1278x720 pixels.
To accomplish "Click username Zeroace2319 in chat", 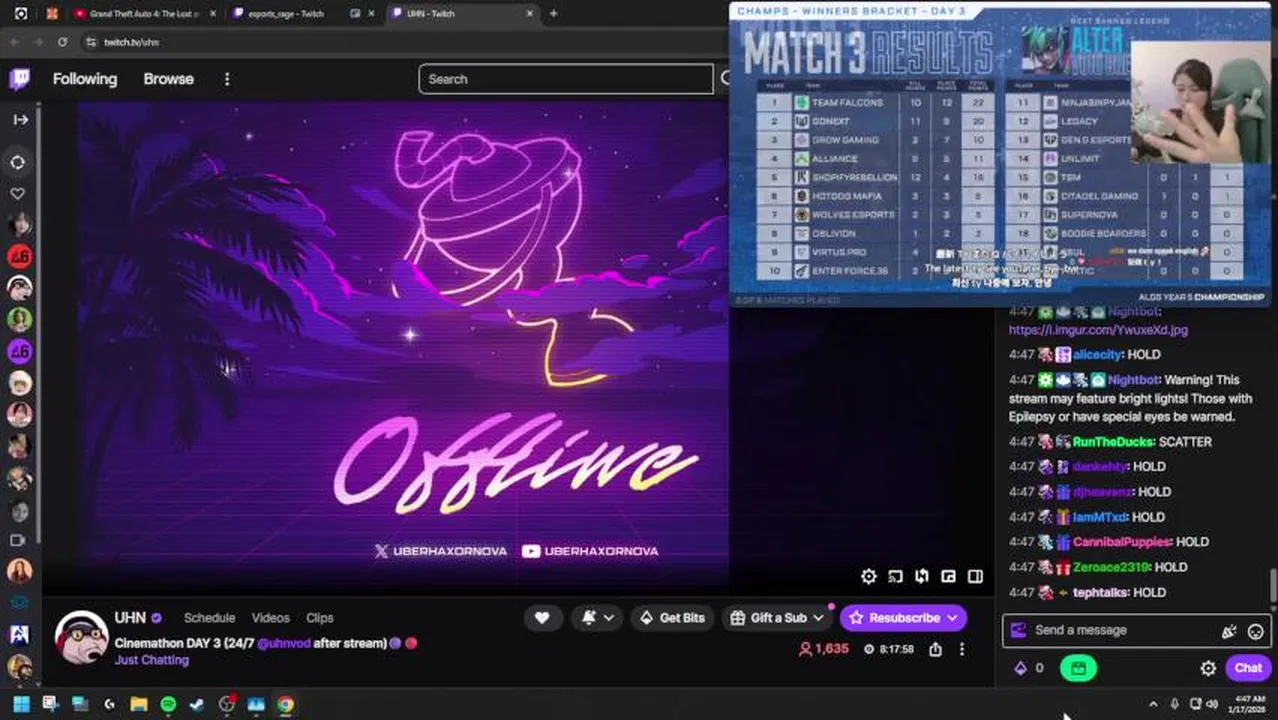I will pos(1111,567).
